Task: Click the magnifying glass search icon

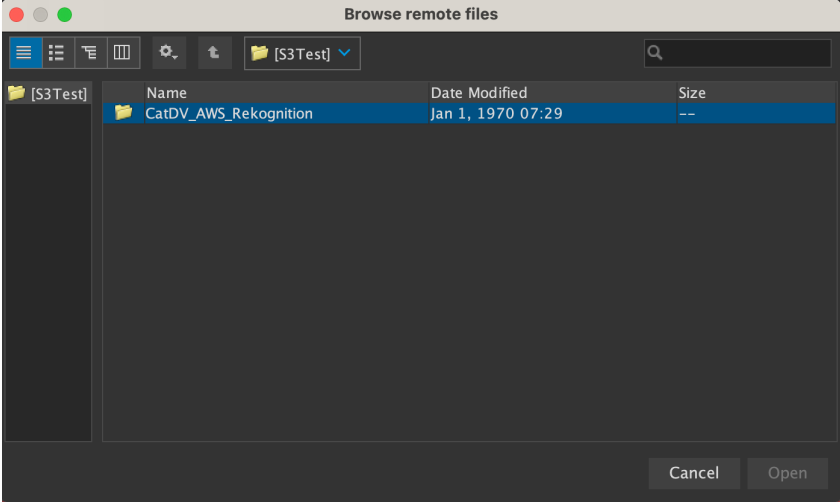Action: coord(655,53)
